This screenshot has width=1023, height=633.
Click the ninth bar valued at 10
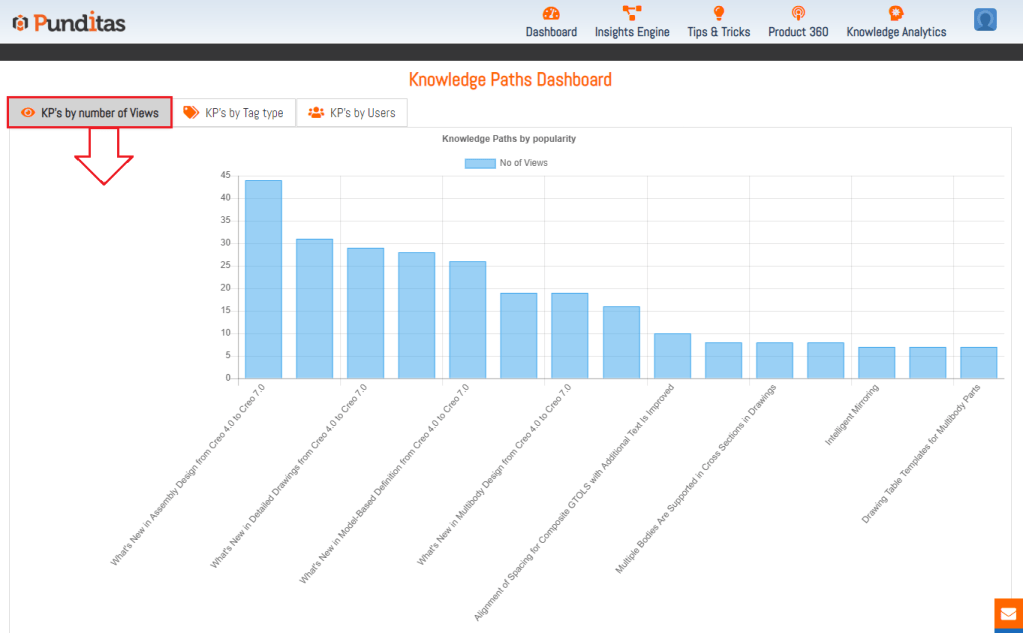[x=672, y=356]
